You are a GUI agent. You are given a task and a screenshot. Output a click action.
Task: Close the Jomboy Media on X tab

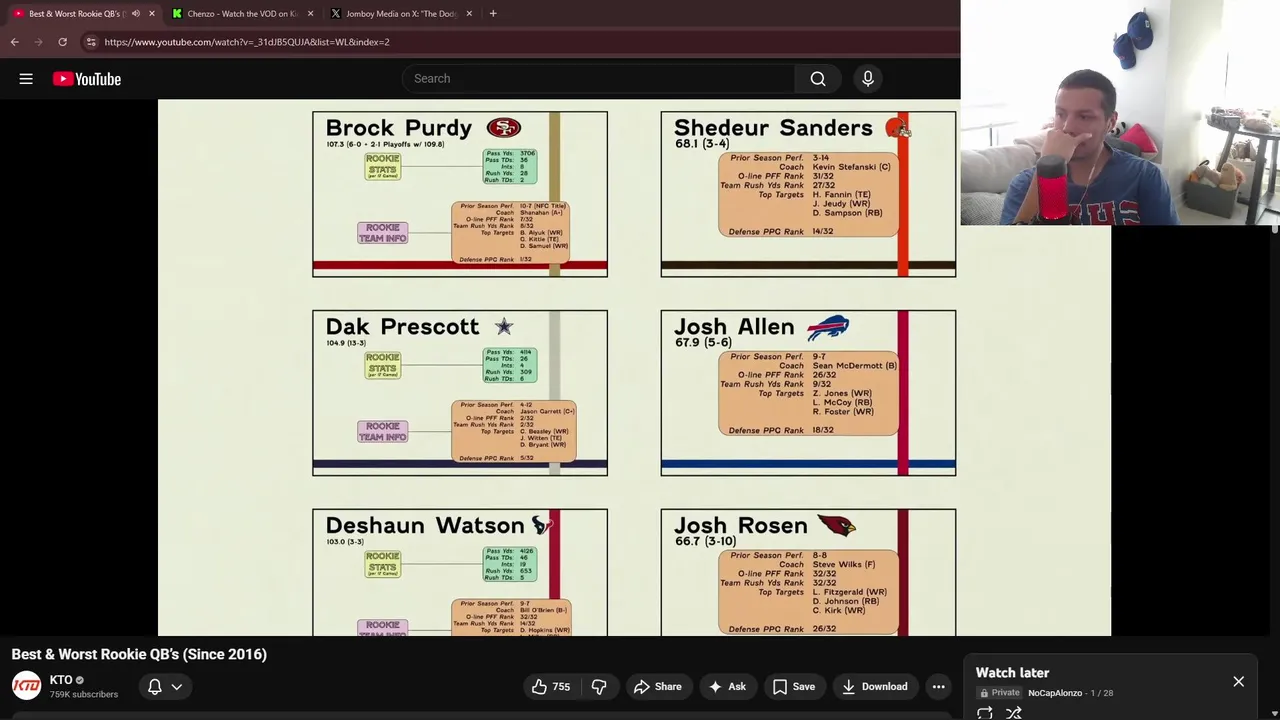click(469, 14)
